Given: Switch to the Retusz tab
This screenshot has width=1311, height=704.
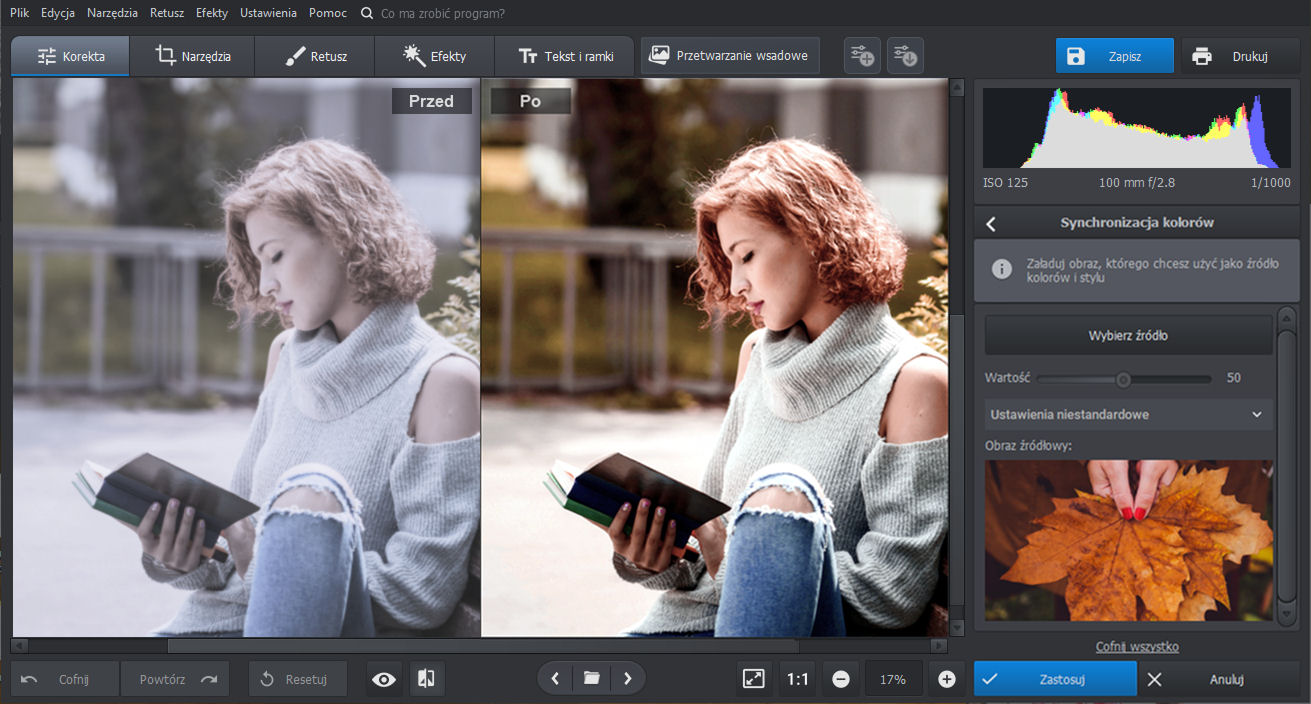Looking at the screenshot, I should pyautogui.click(x=315, y=56).
